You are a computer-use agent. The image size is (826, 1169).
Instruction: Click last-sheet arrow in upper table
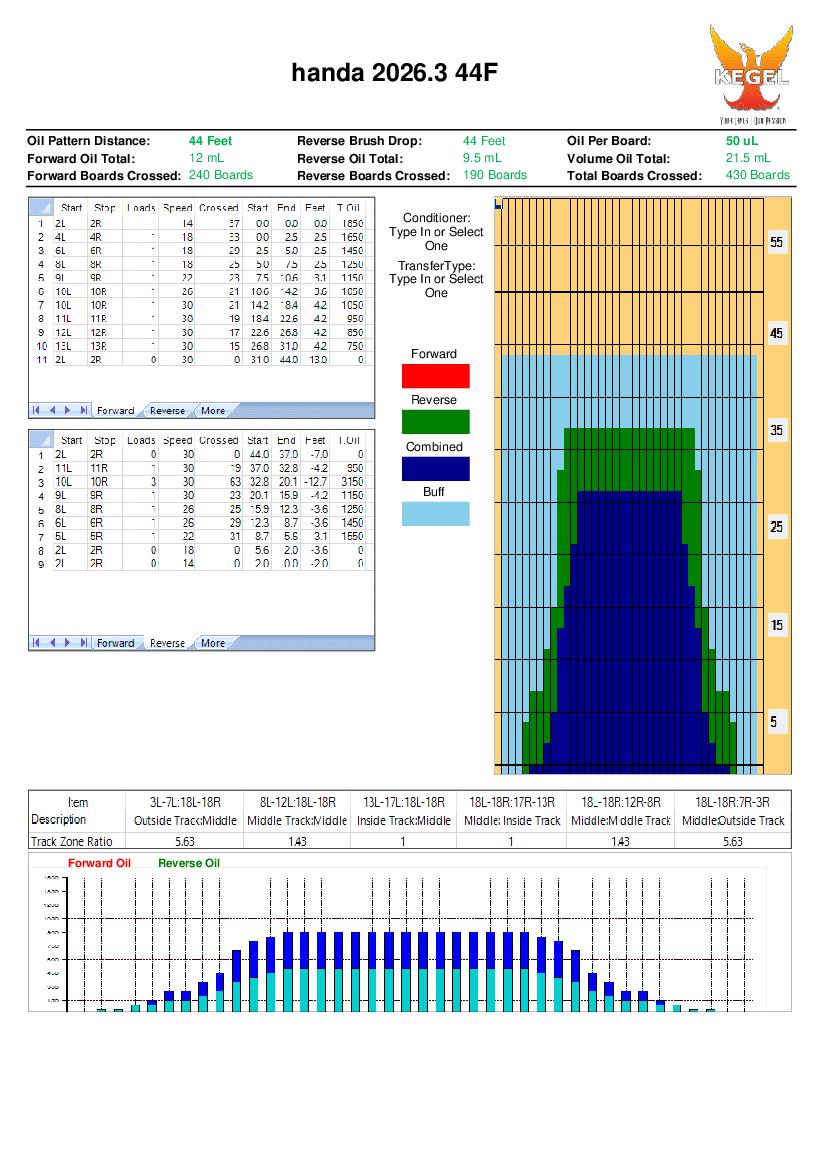click(x=82, y=410)
